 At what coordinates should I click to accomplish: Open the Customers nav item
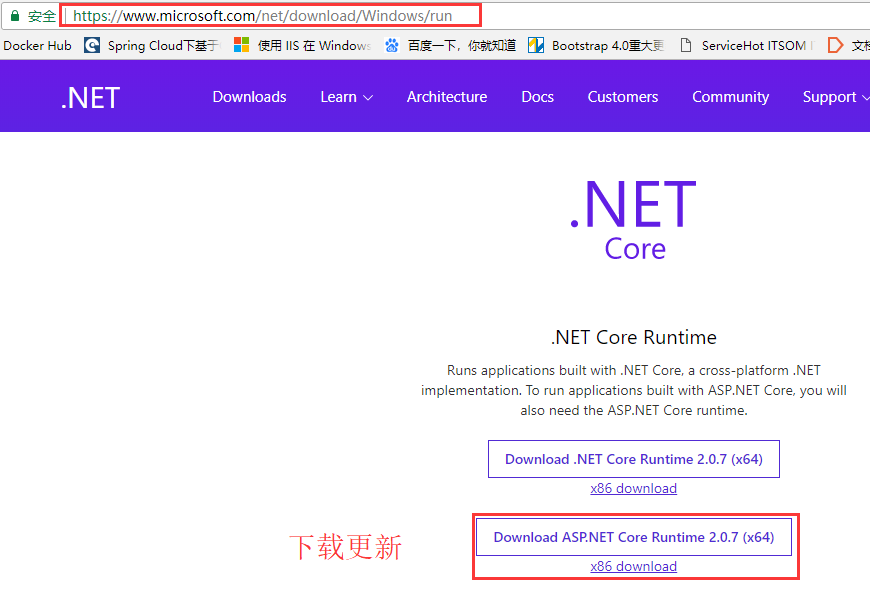623,97
